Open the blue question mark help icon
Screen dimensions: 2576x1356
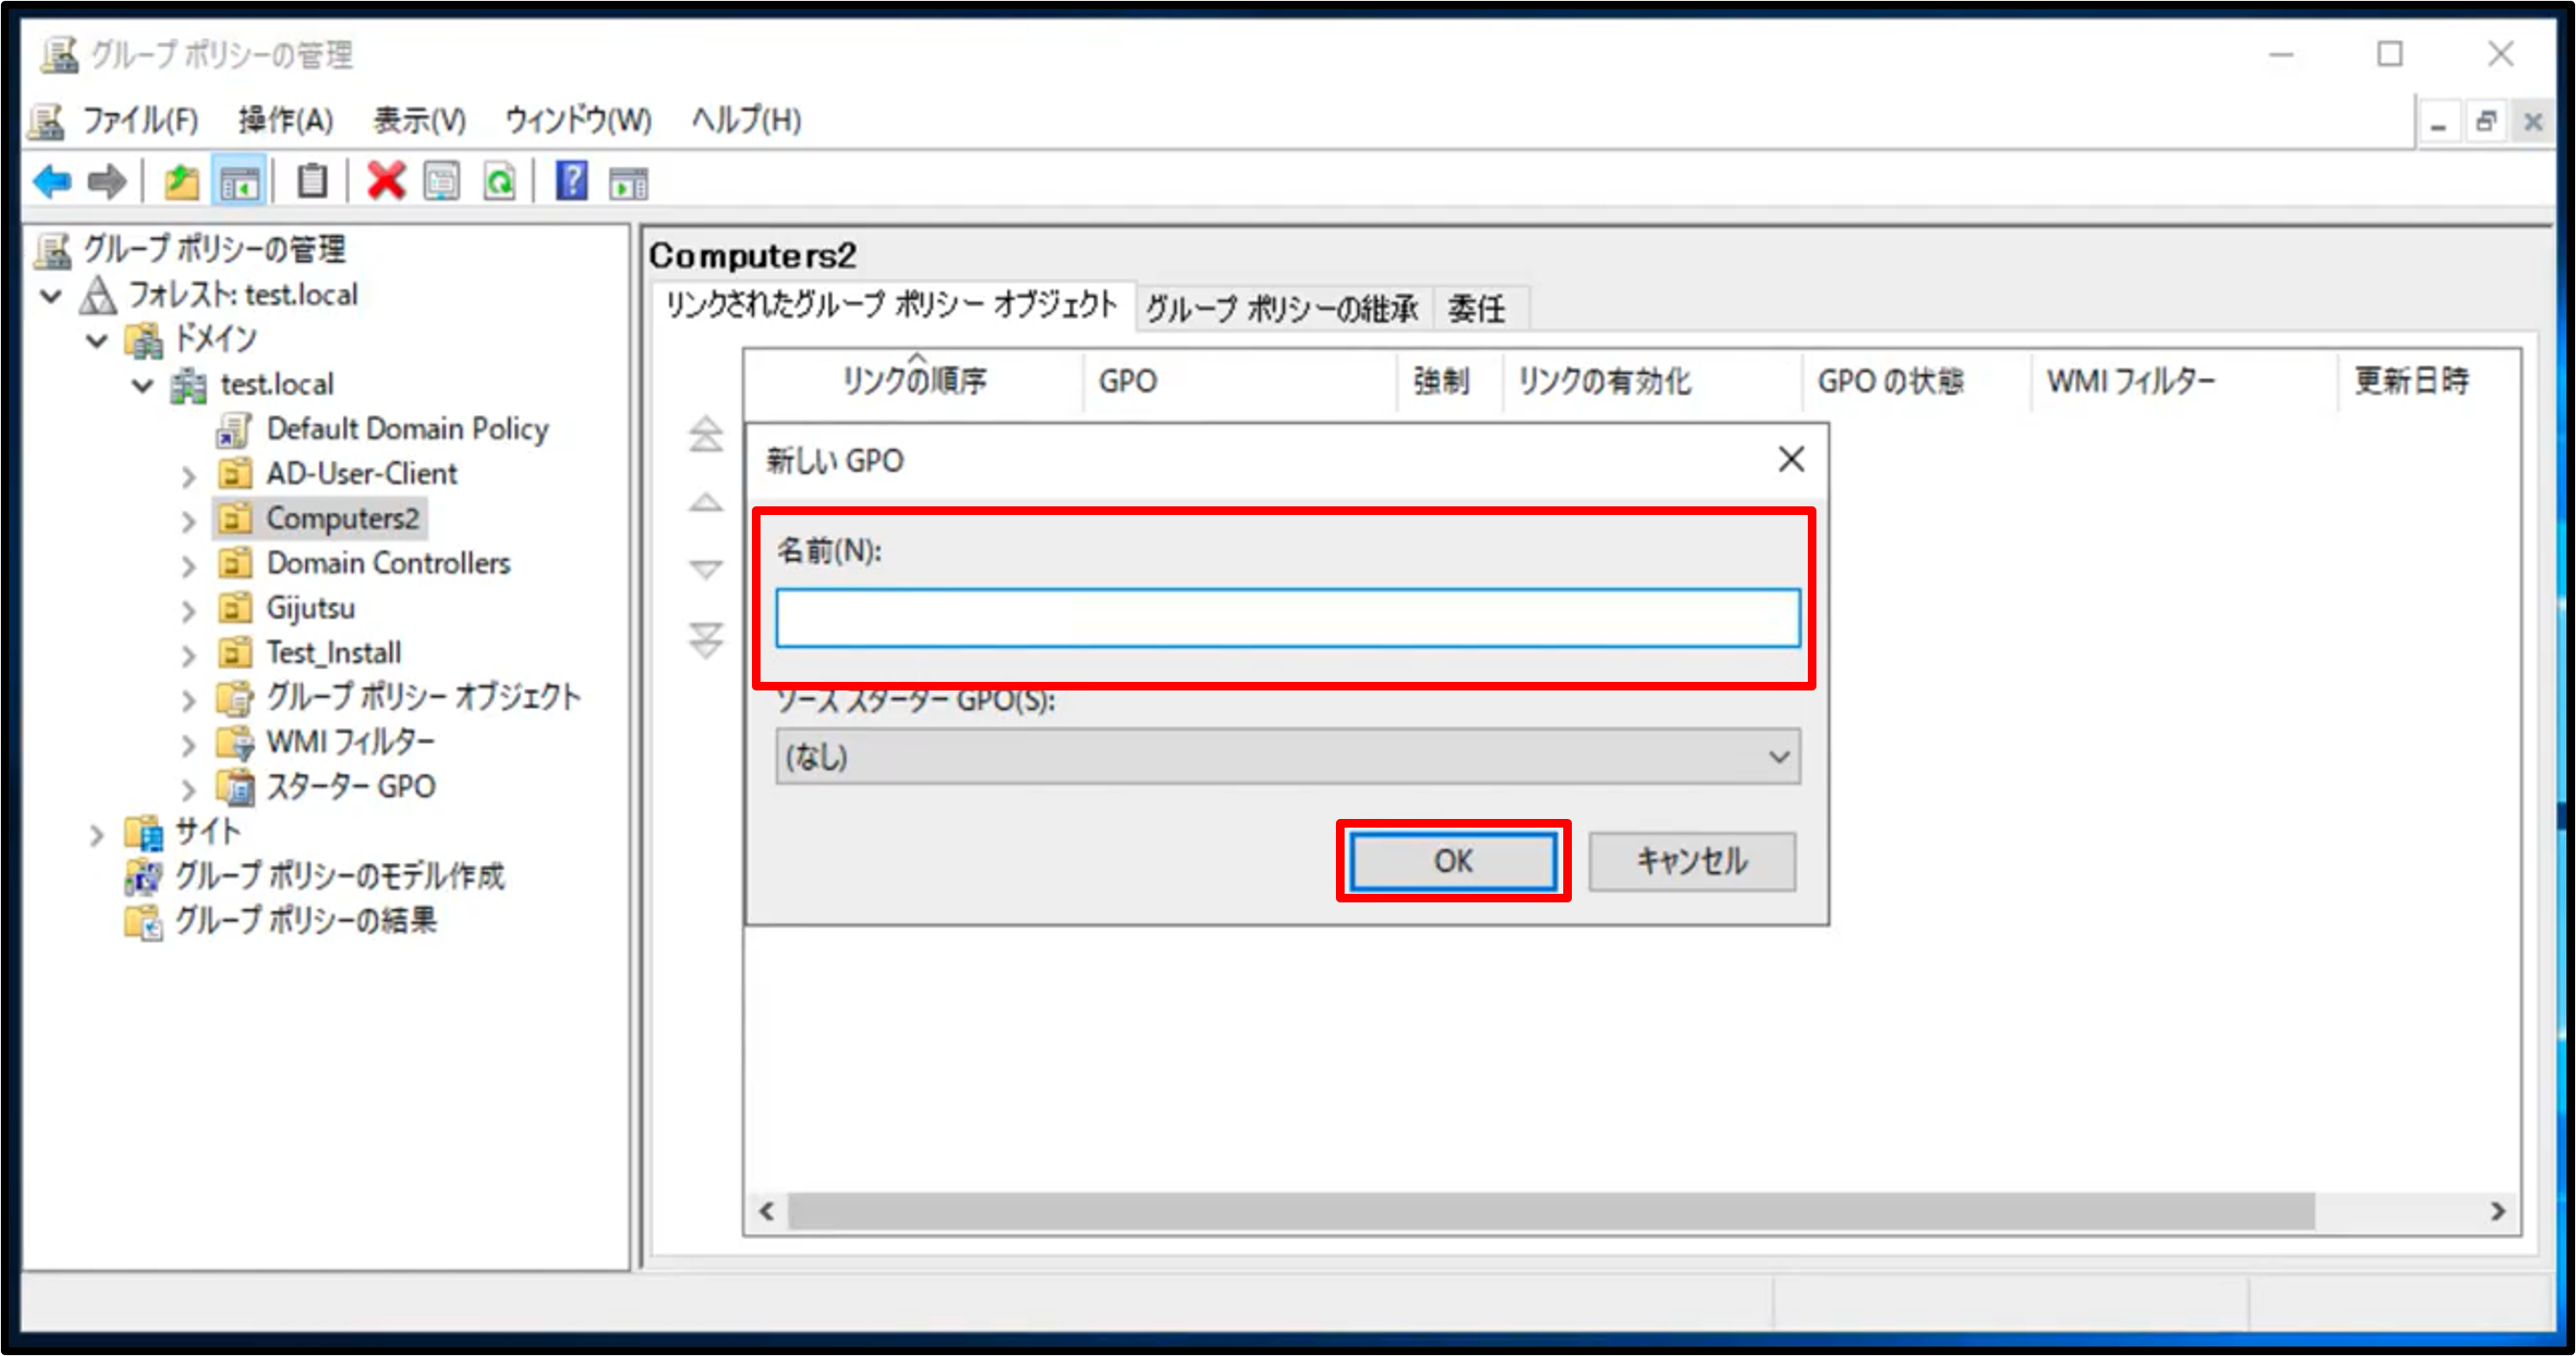(x=571, y=182)
